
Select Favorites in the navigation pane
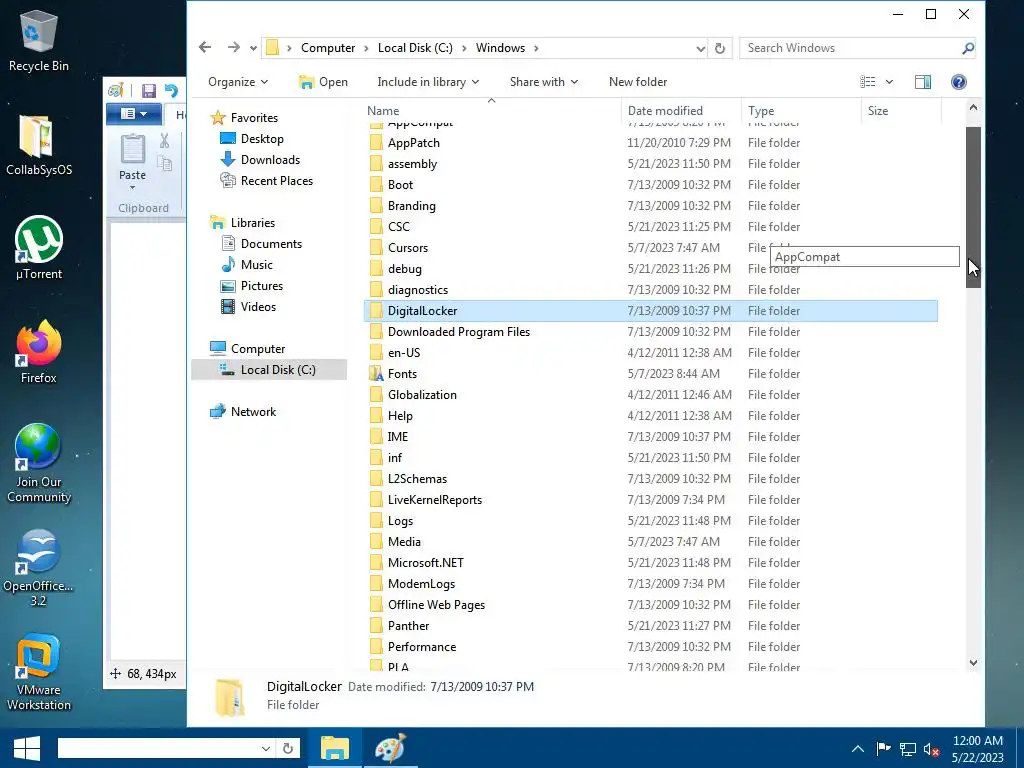coord(254,118)
